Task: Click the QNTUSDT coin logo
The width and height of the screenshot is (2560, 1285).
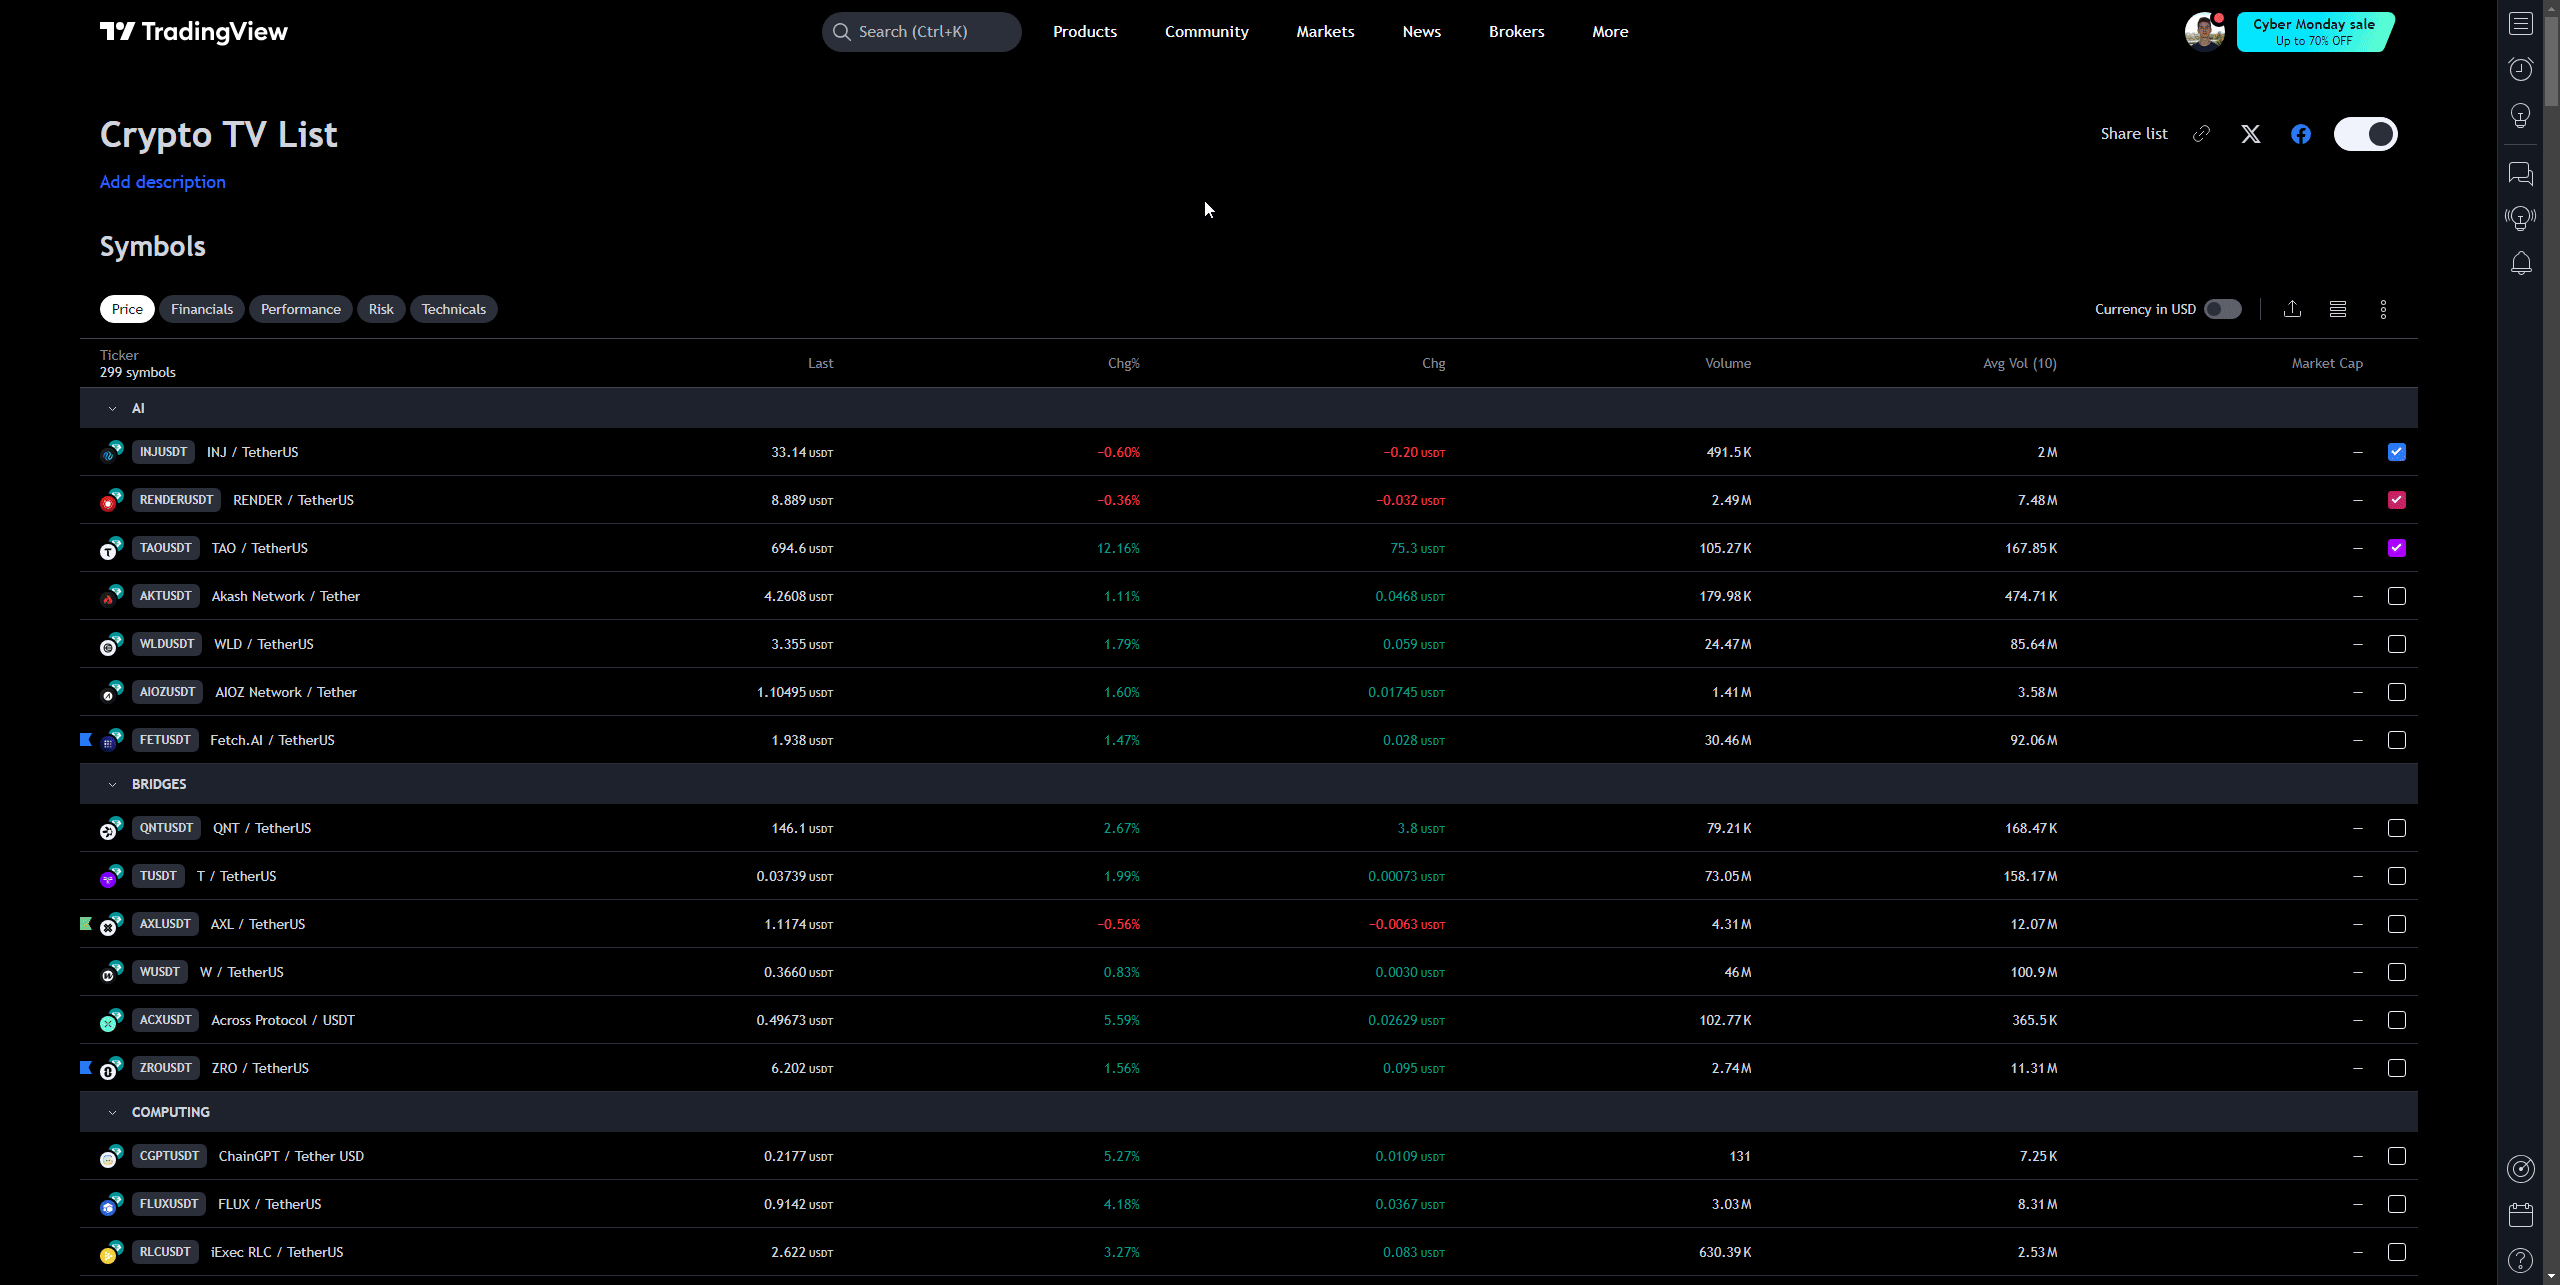Action: [x=111, y=828]
